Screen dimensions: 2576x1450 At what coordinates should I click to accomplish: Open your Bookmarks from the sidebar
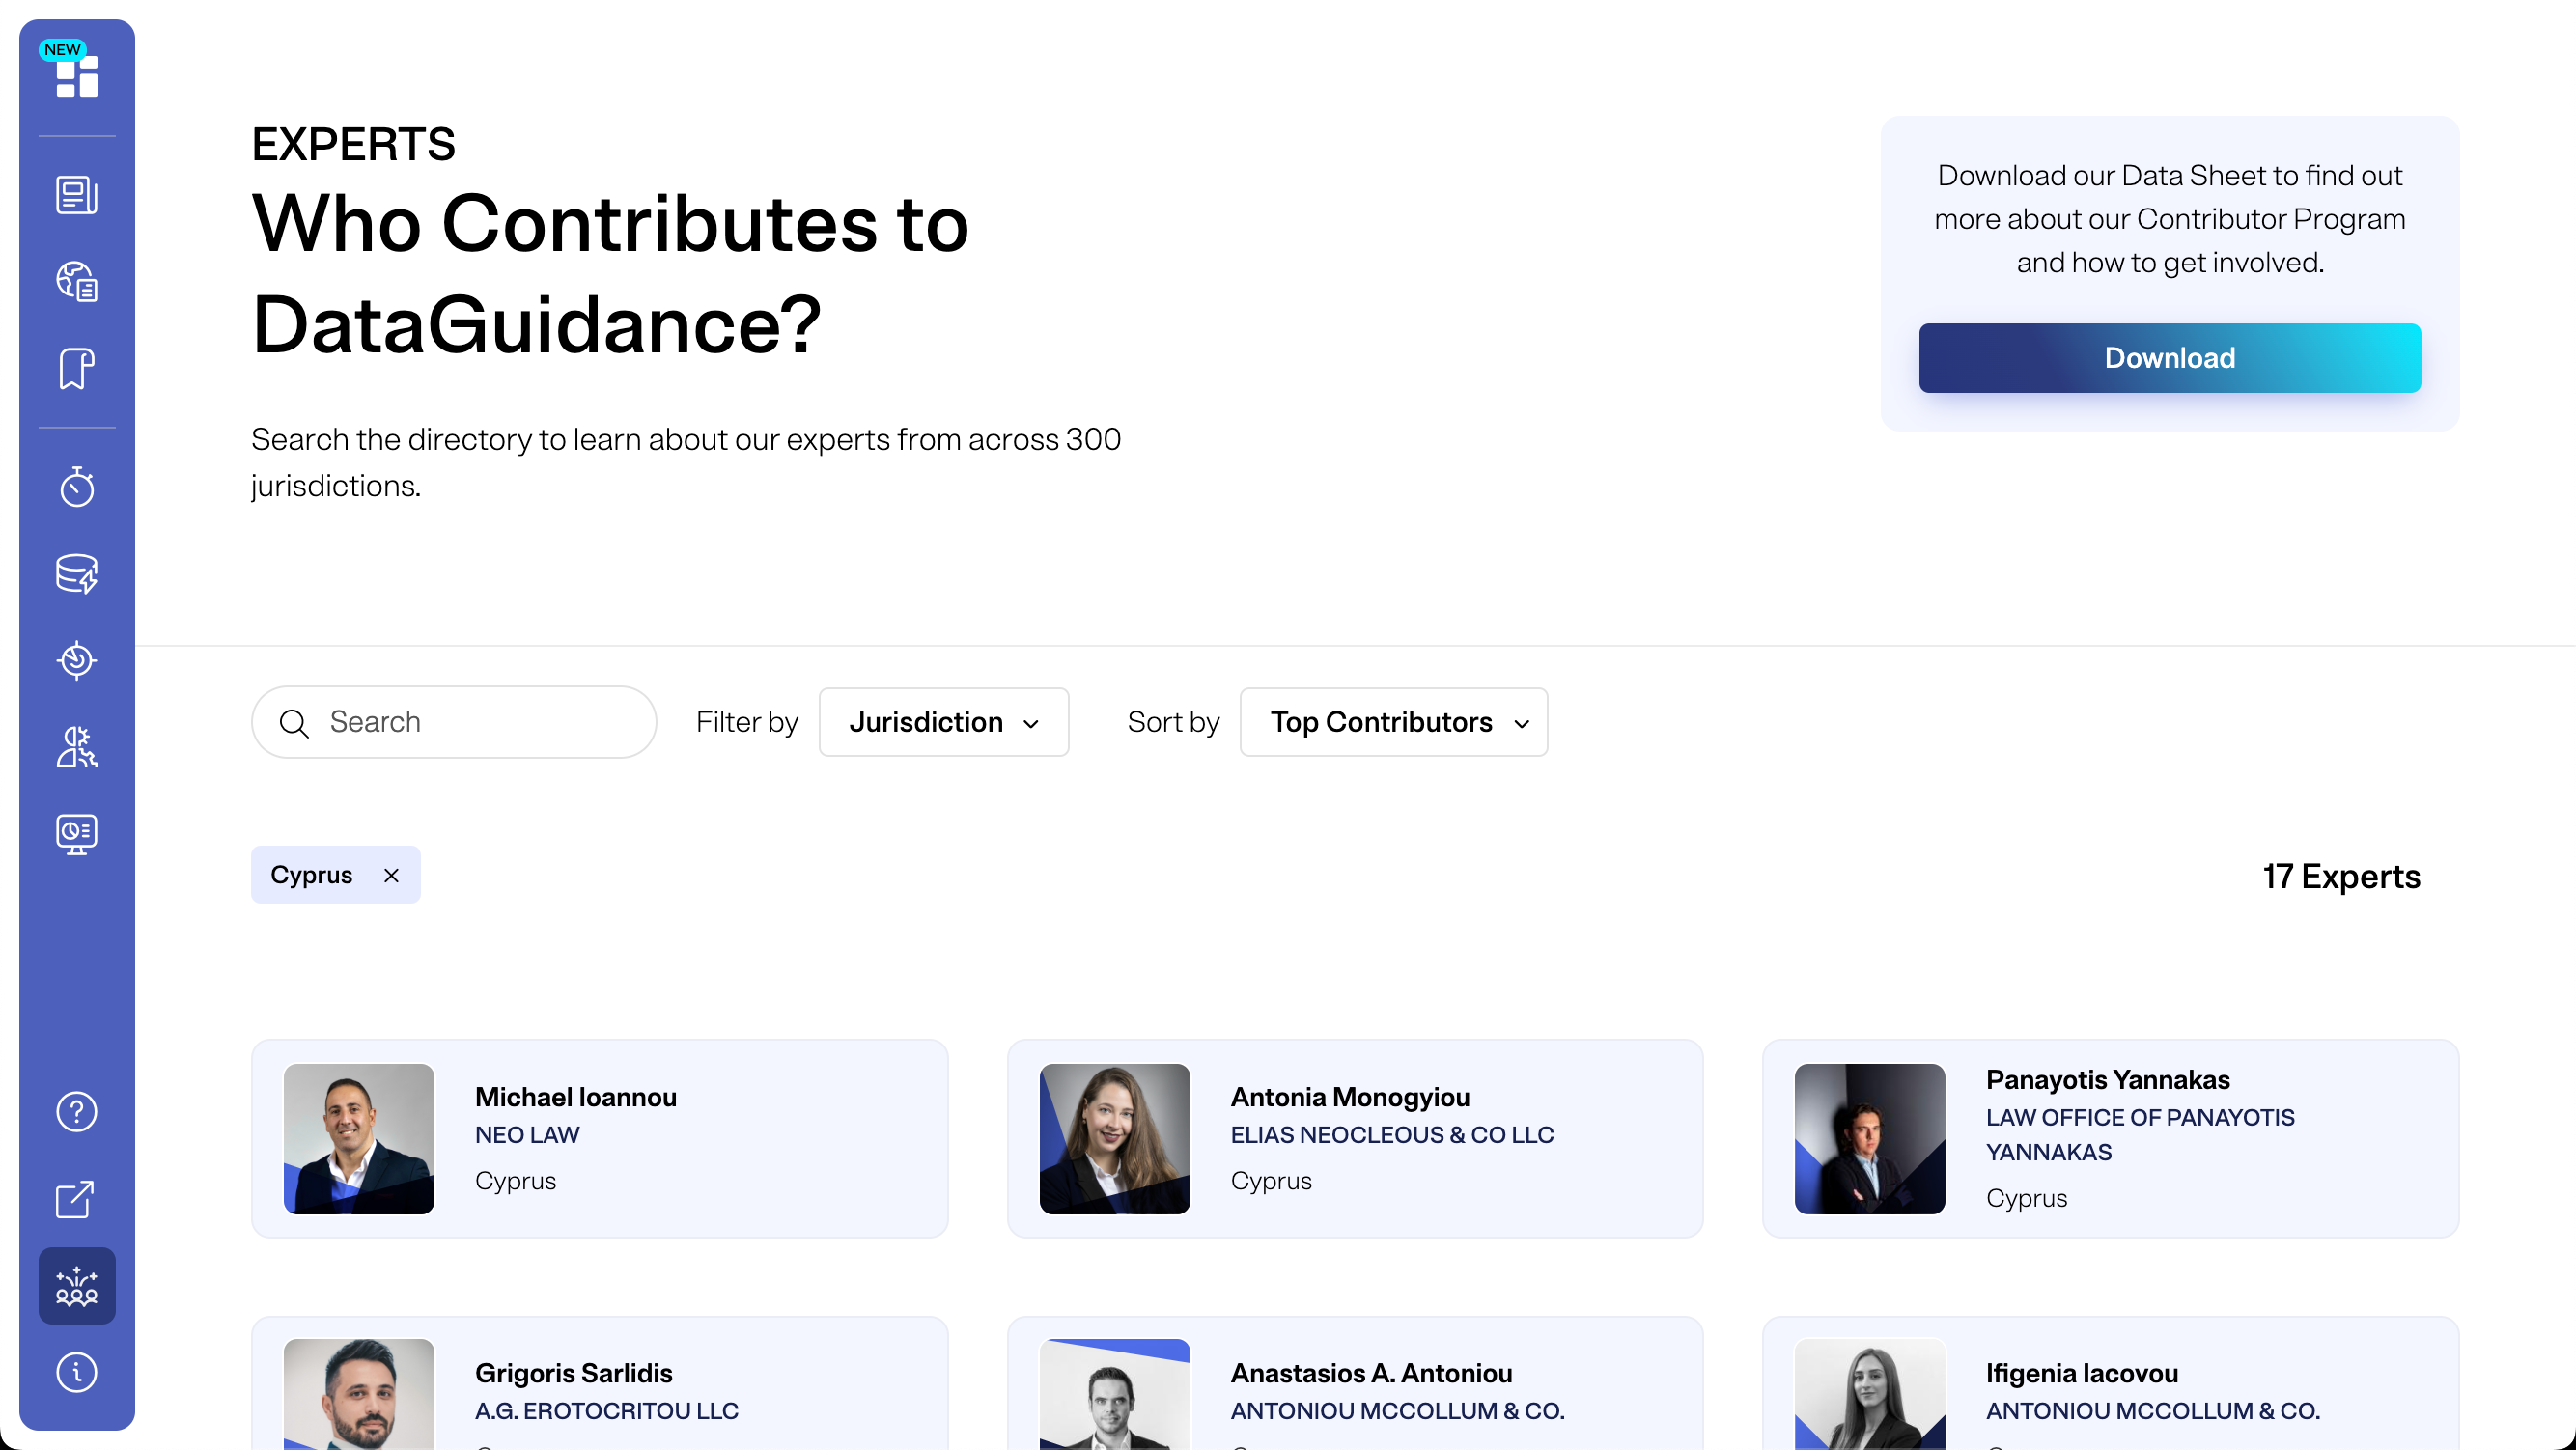point(77,369)
